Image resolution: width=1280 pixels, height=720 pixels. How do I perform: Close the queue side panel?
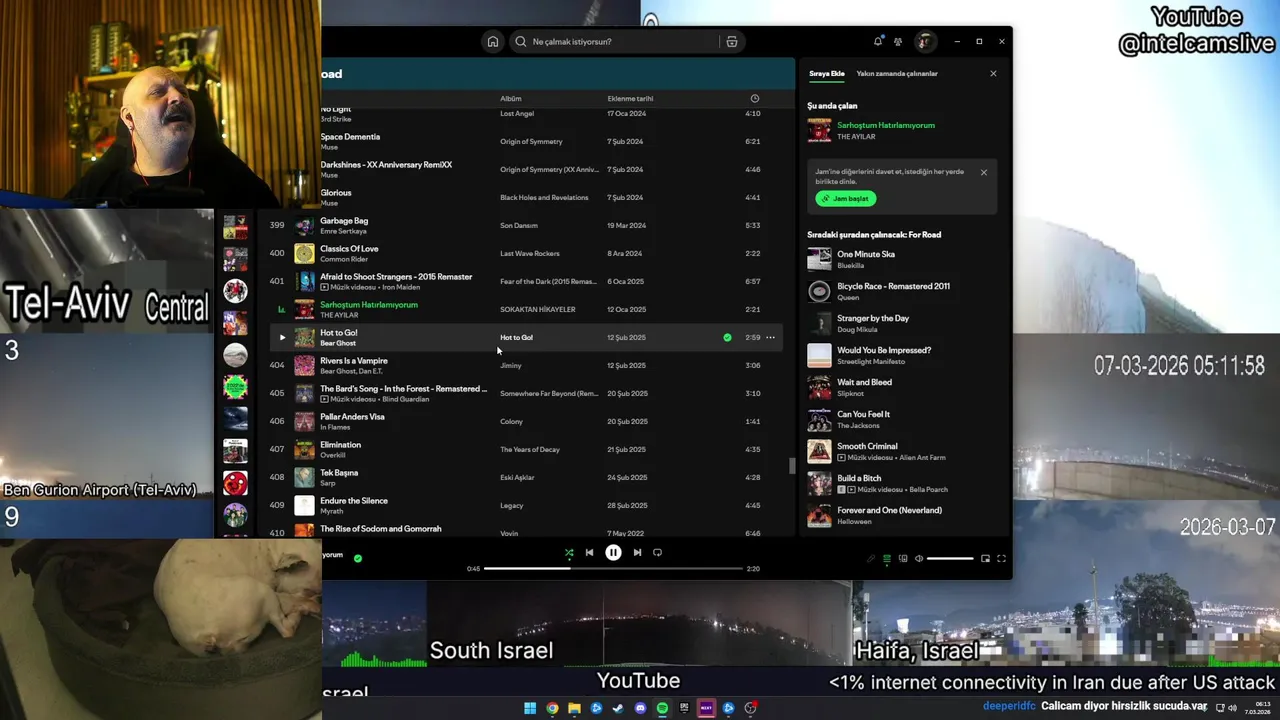point(993,73)
